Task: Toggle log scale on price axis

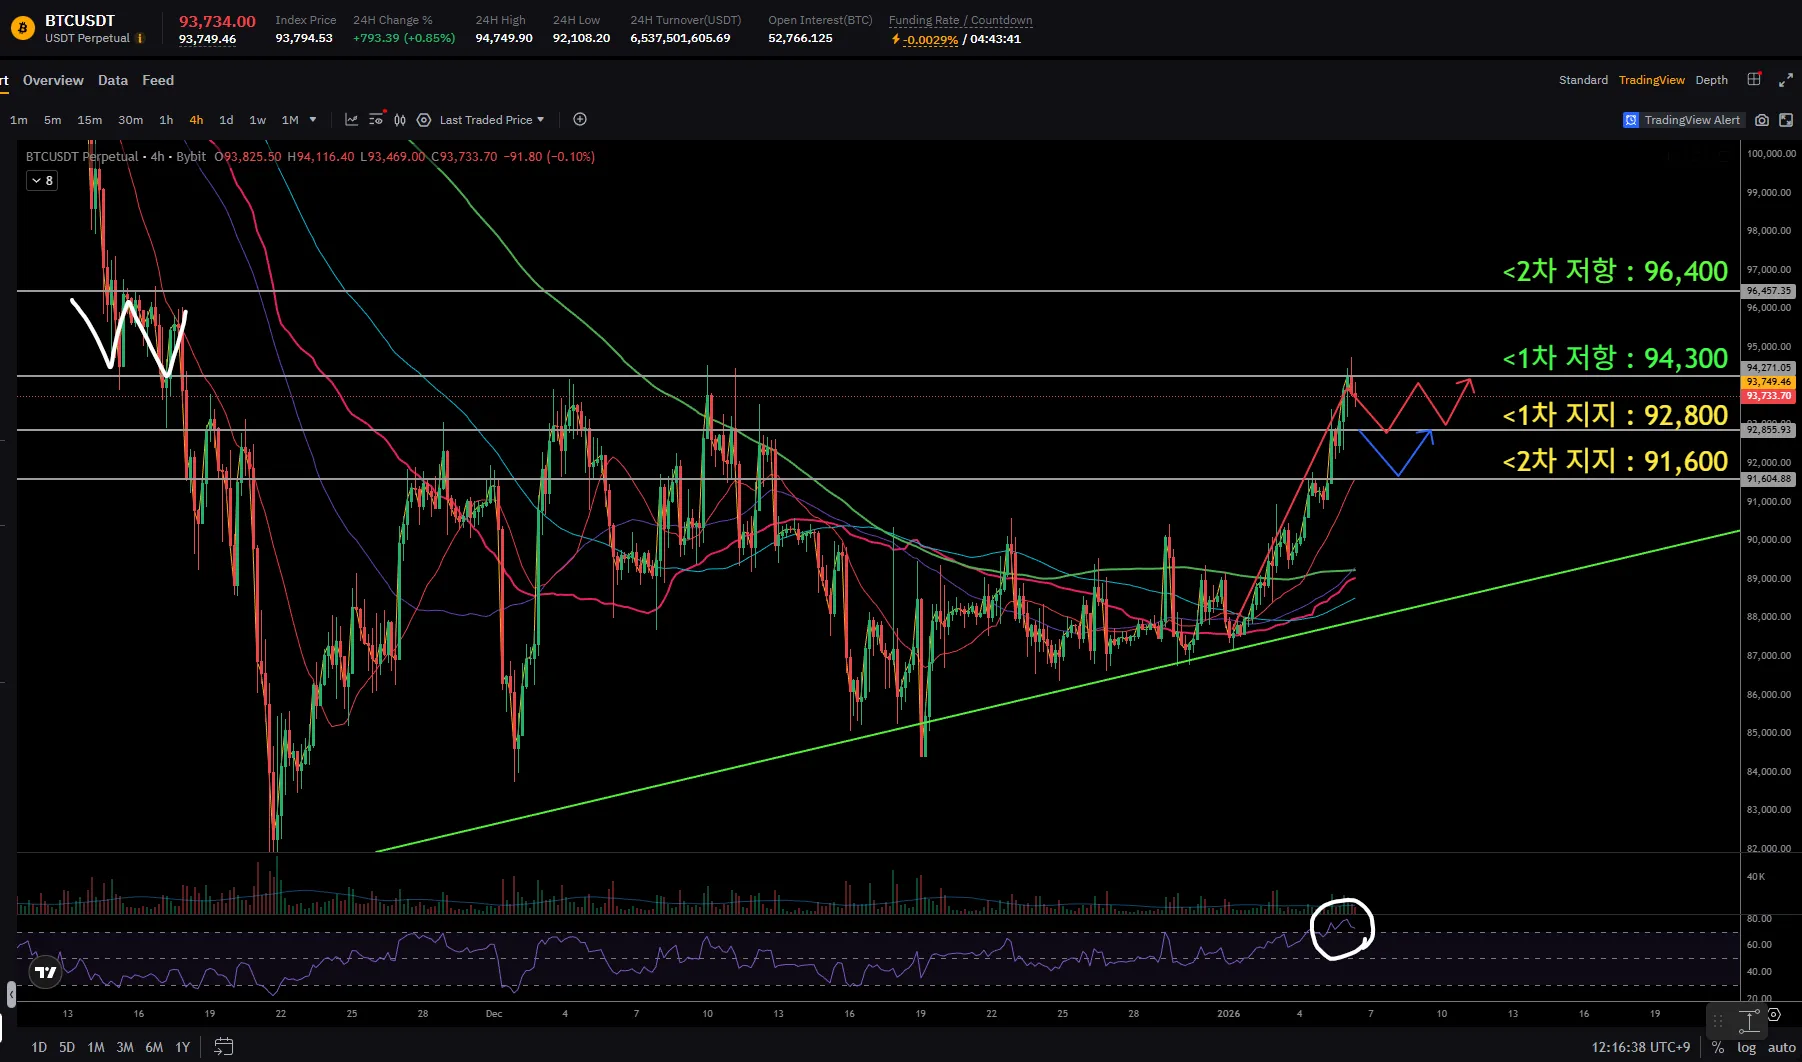Action: (x=1746, y=1047)
